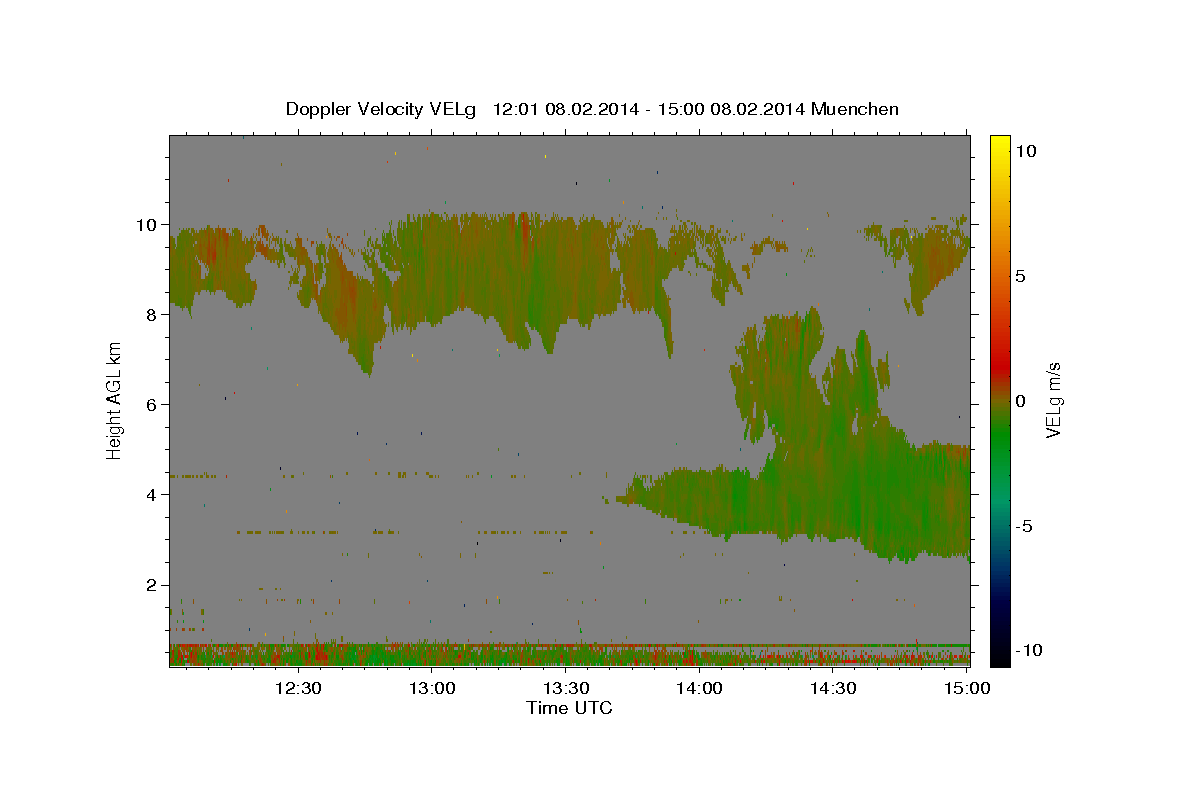Click the high cloud band near 9 km at 13:15
This screenshot has height=800, width=1200.
tap(500, 270)
